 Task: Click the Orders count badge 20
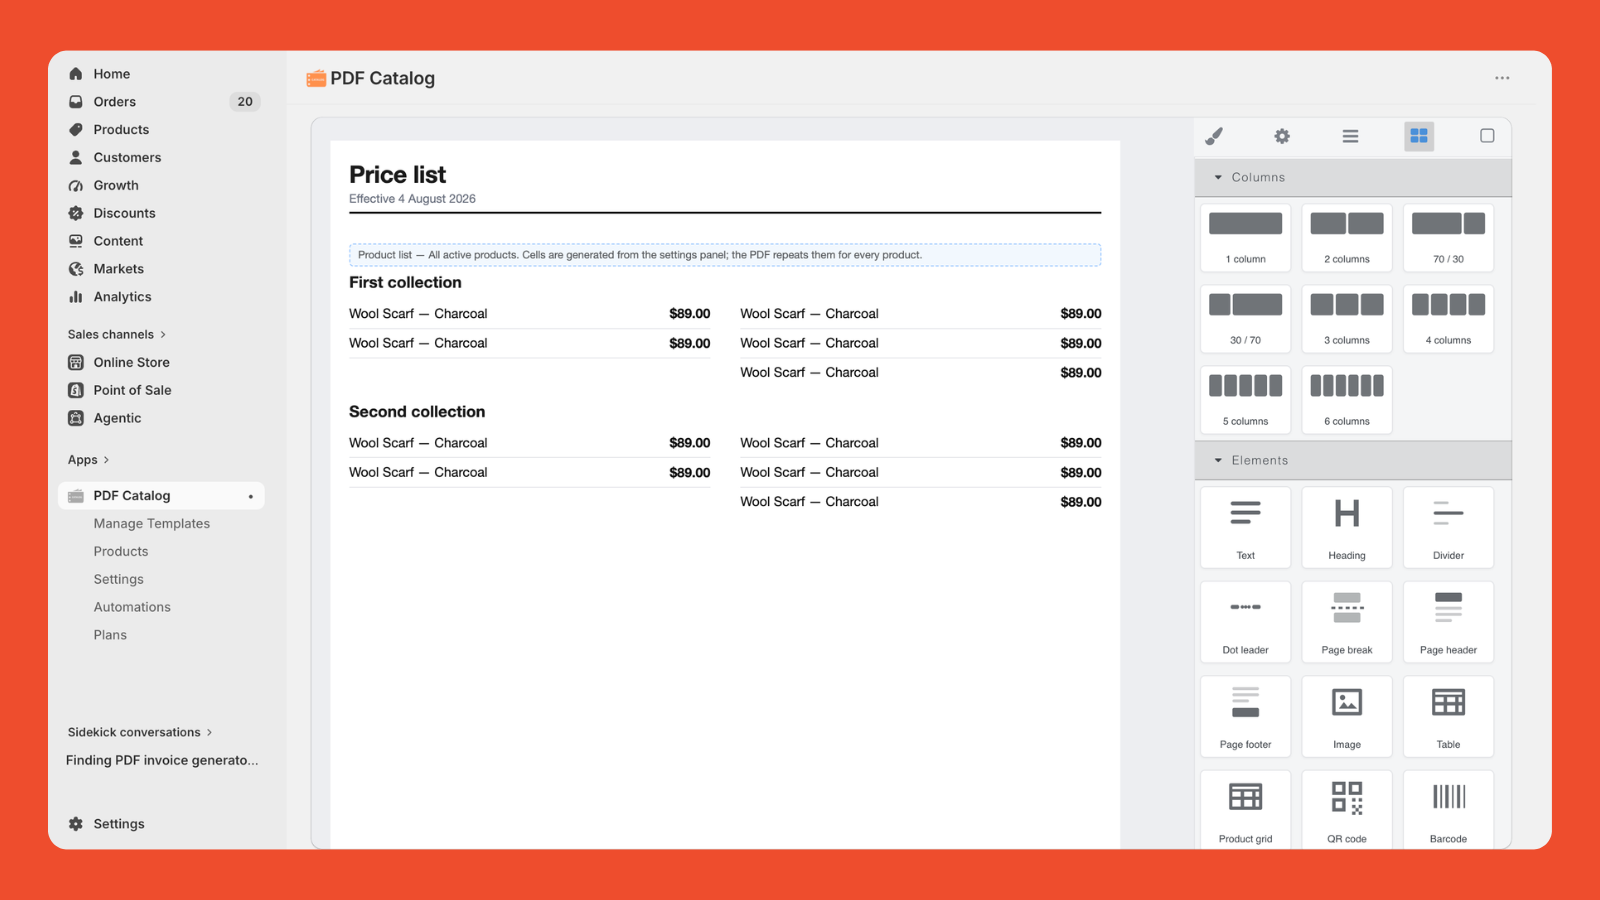[245, 102]
